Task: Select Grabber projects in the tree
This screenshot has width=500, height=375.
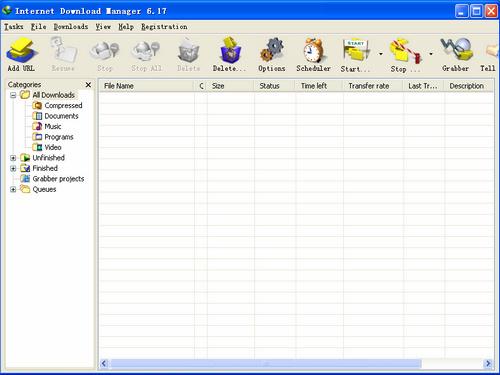Action: 58,179
